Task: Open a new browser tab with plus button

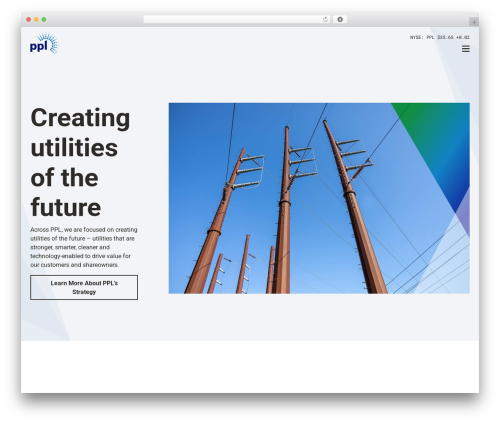Action: tap(474, 22)
